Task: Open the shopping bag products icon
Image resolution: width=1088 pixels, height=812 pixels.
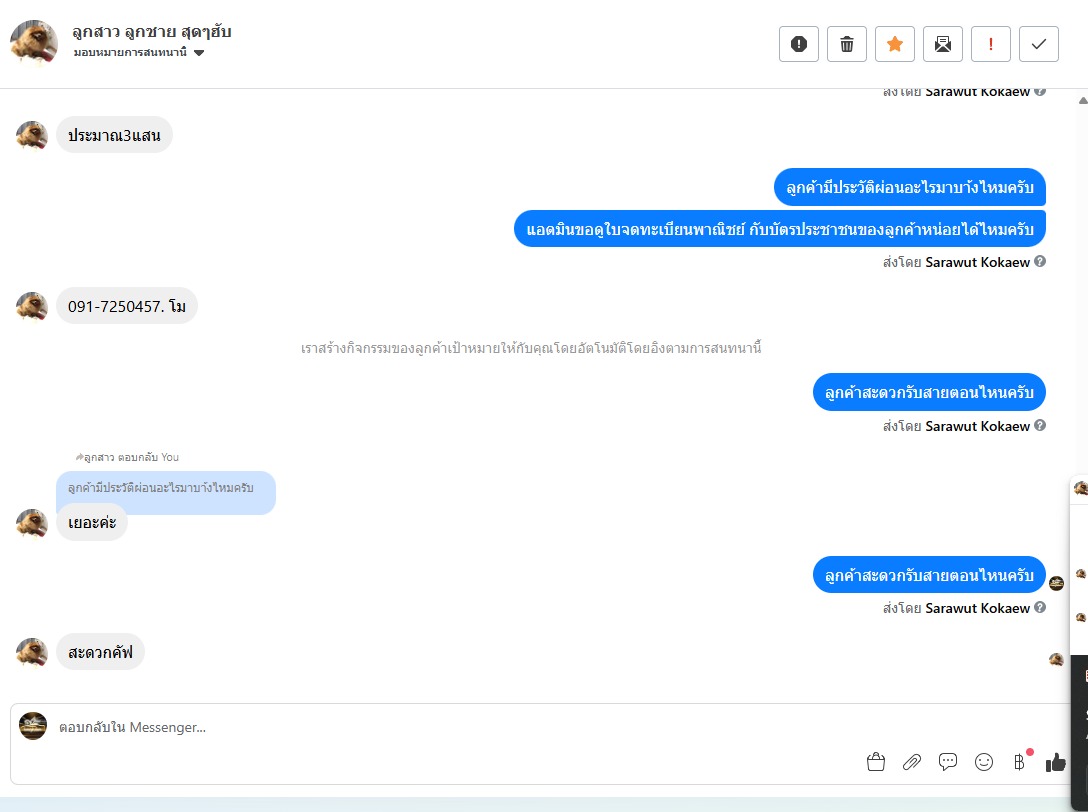Action: click(x=876, y=762)
